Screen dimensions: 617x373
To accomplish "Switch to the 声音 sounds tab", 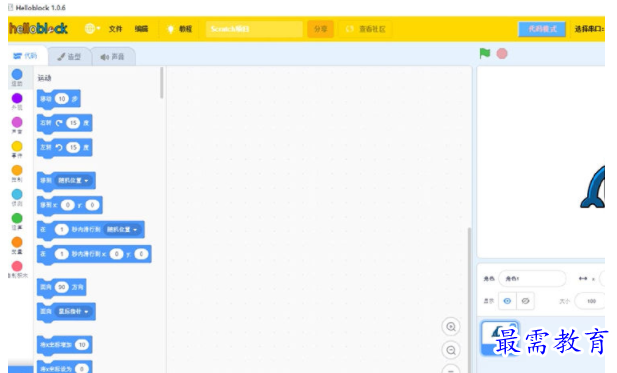I will 113,57.
